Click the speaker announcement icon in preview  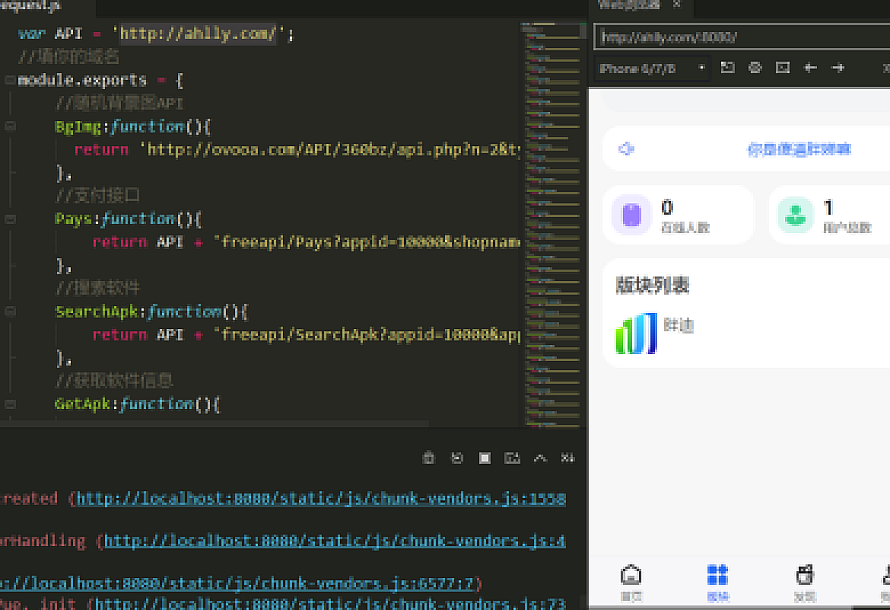point(626,149)
